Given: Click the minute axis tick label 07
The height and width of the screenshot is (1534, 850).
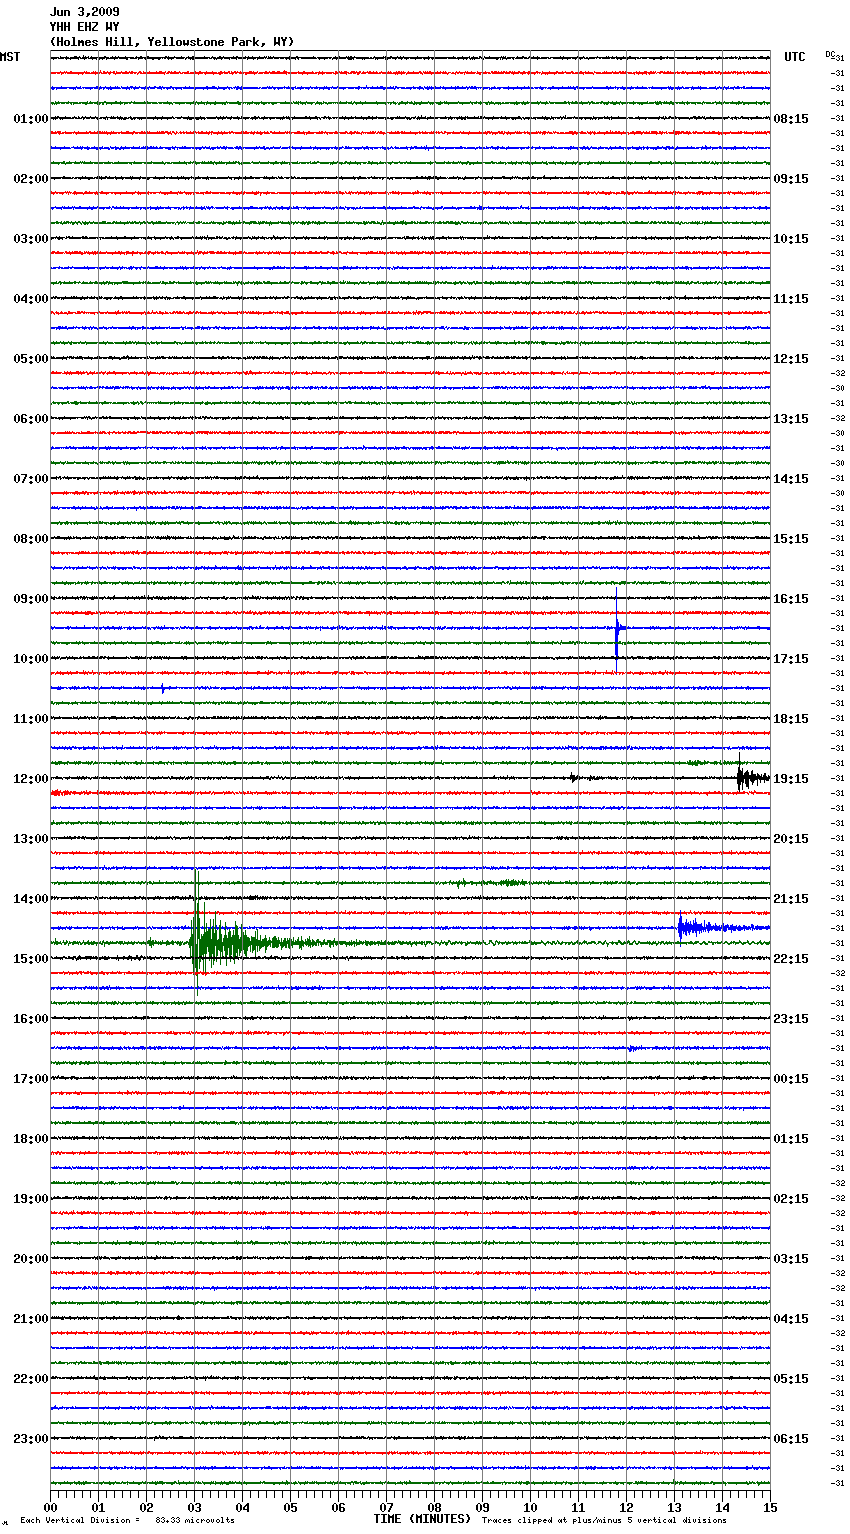Looking at the screenshot, I should tap(386, 1507).
